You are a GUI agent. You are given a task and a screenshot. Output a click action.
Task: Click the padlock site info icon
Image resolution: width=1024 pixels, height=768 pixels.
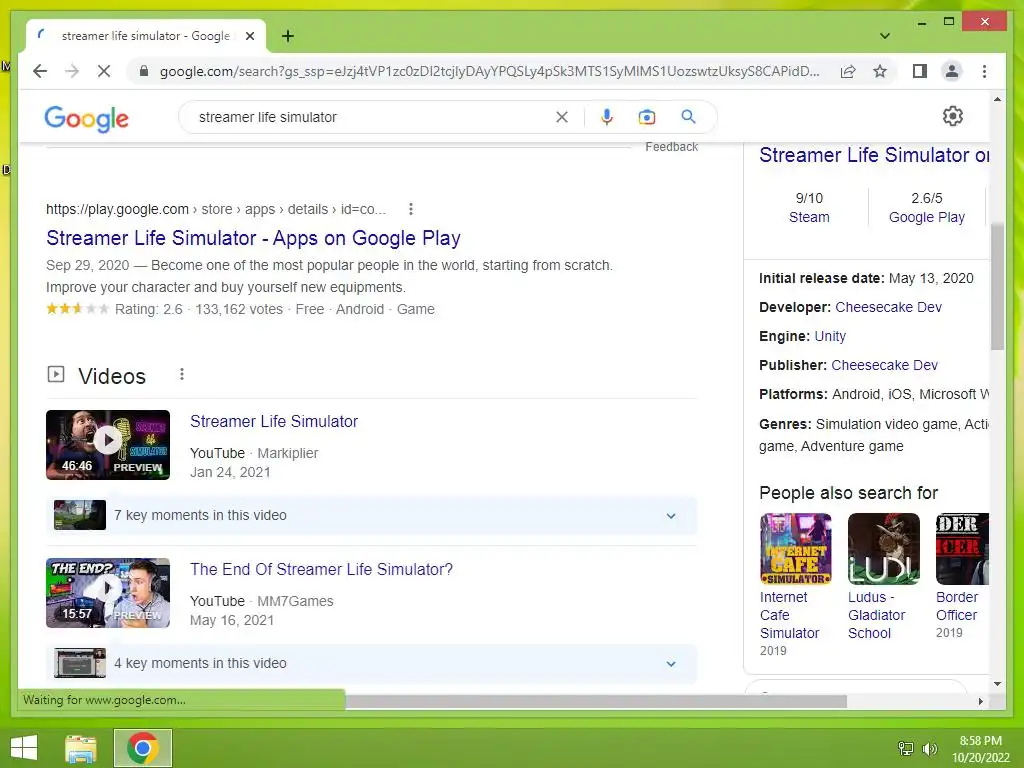pyautogui.click(x=144, y=71)
